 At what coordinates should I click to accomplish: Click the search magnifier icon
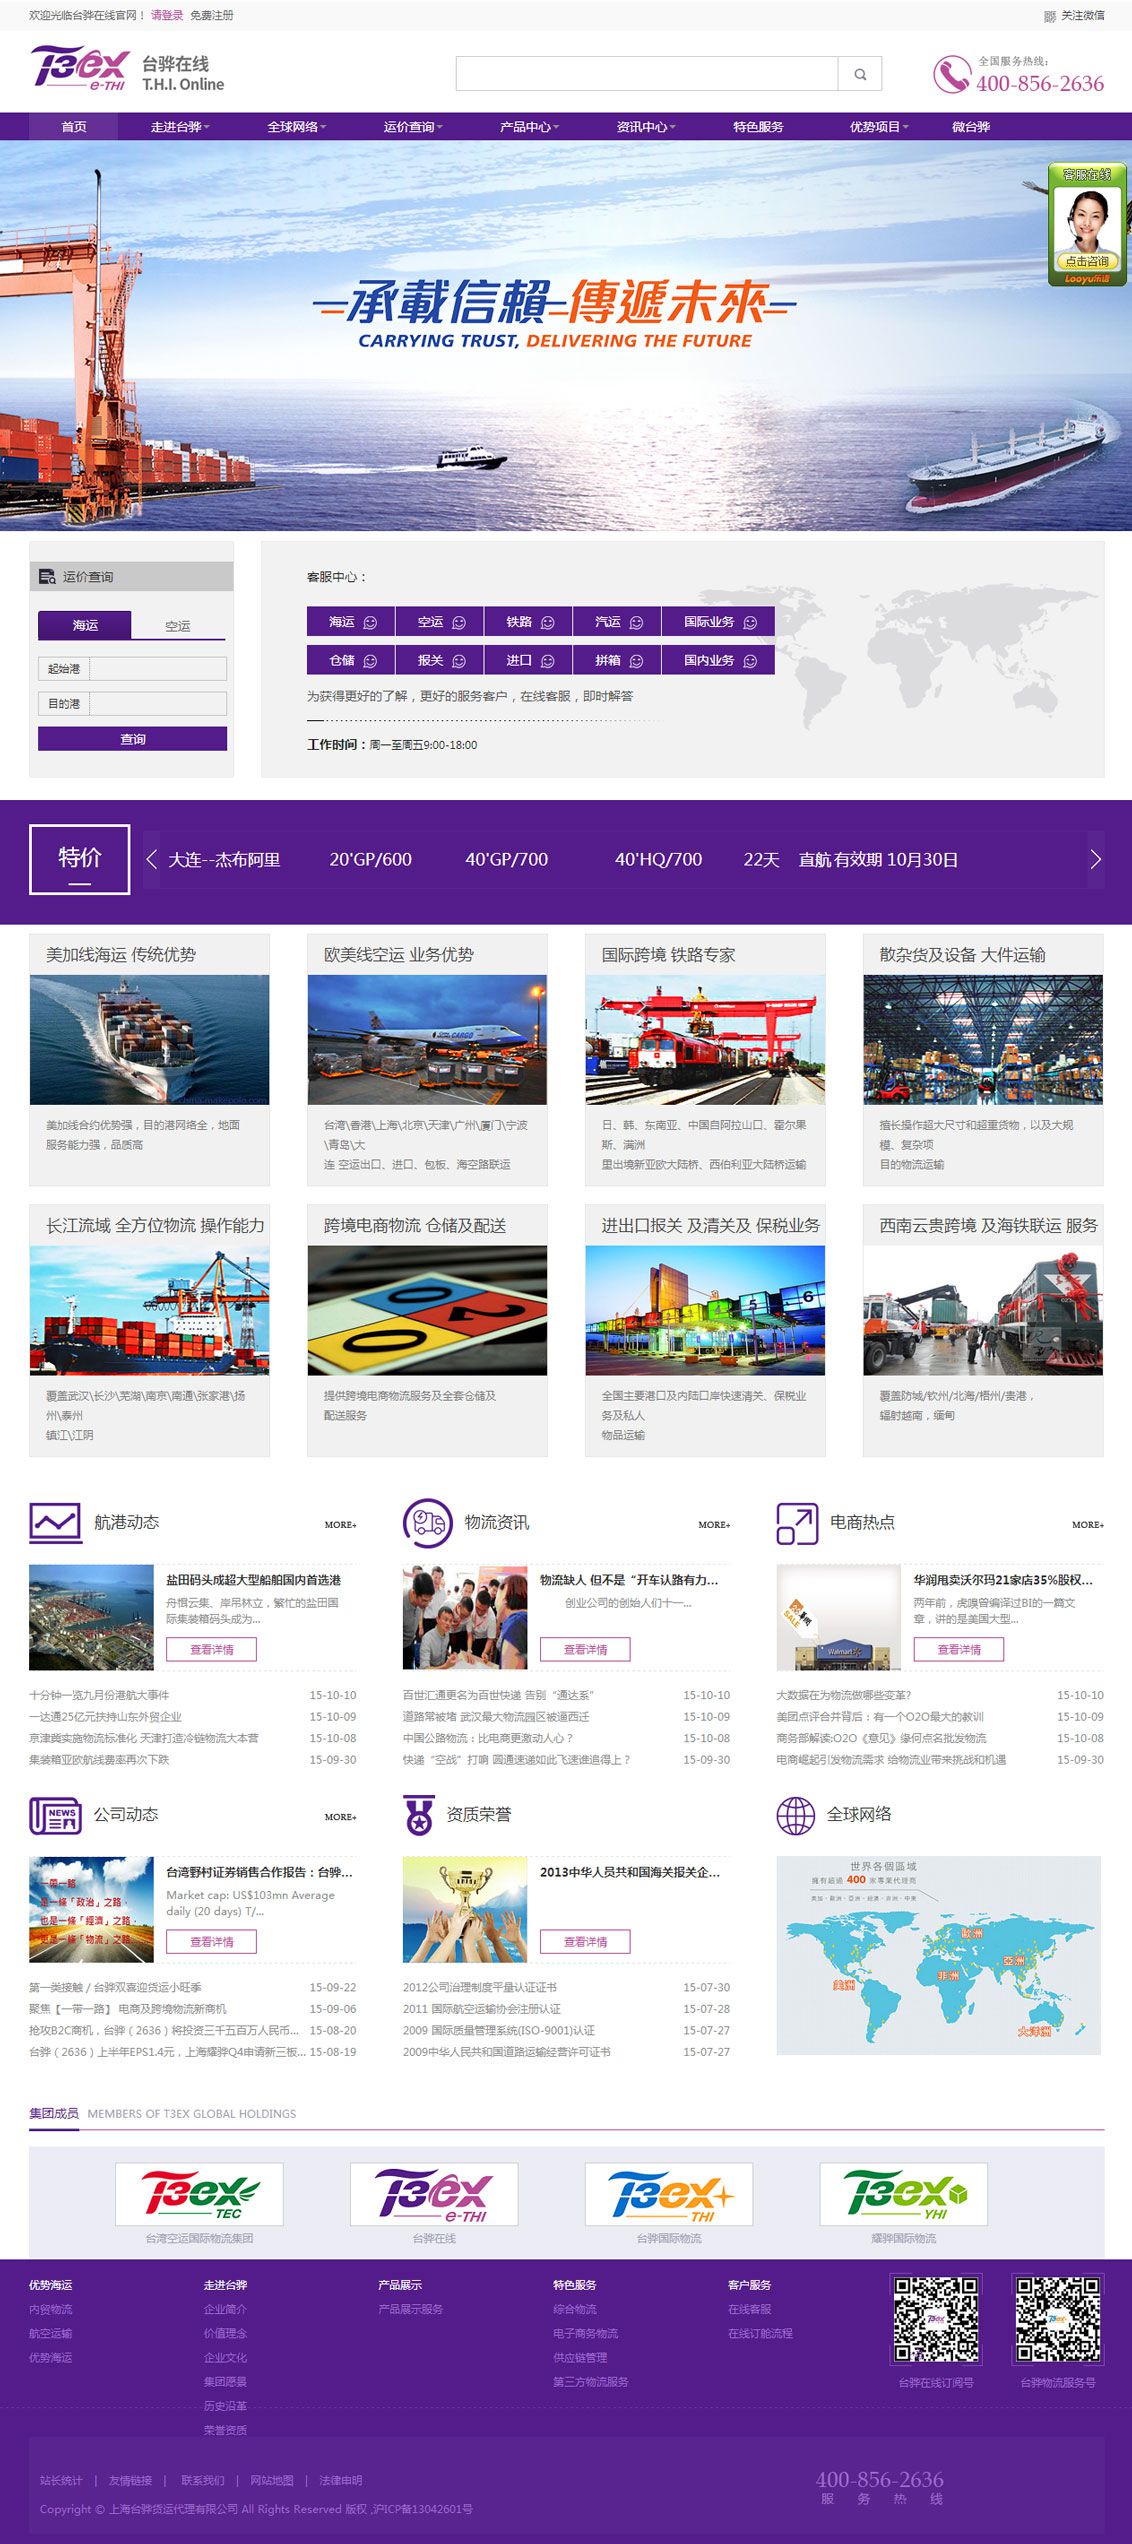tap(860, 74)
